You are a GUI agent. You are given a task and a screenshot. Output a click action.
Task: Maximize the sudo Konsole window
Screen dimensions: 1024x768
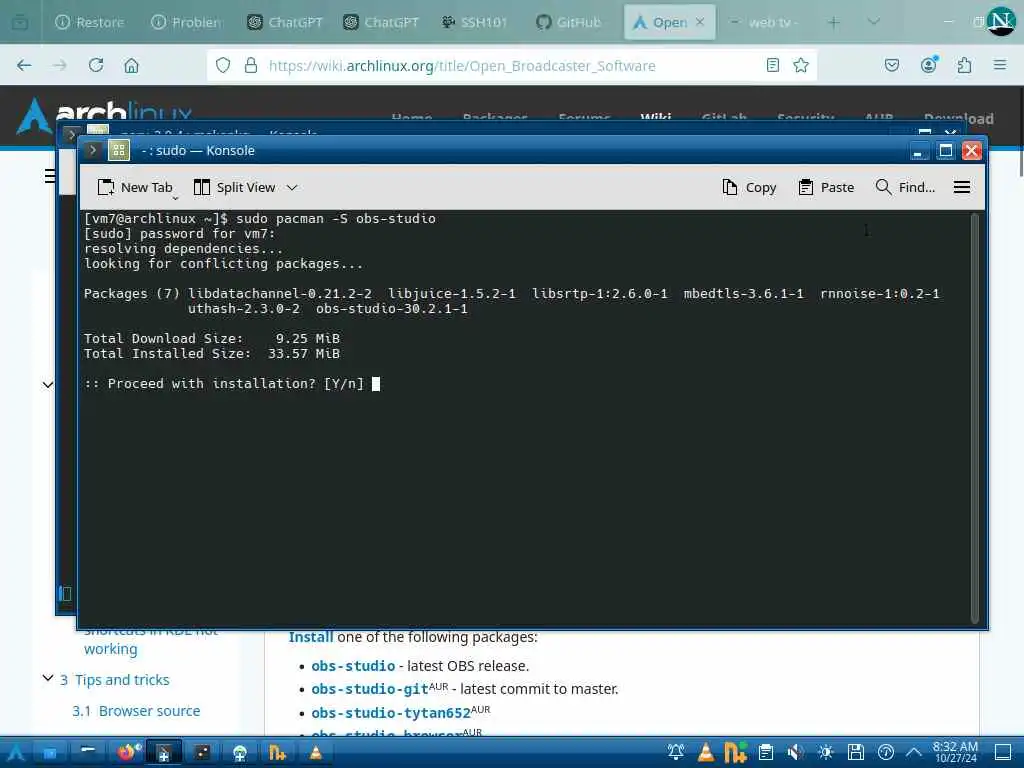tap(945, 151)
